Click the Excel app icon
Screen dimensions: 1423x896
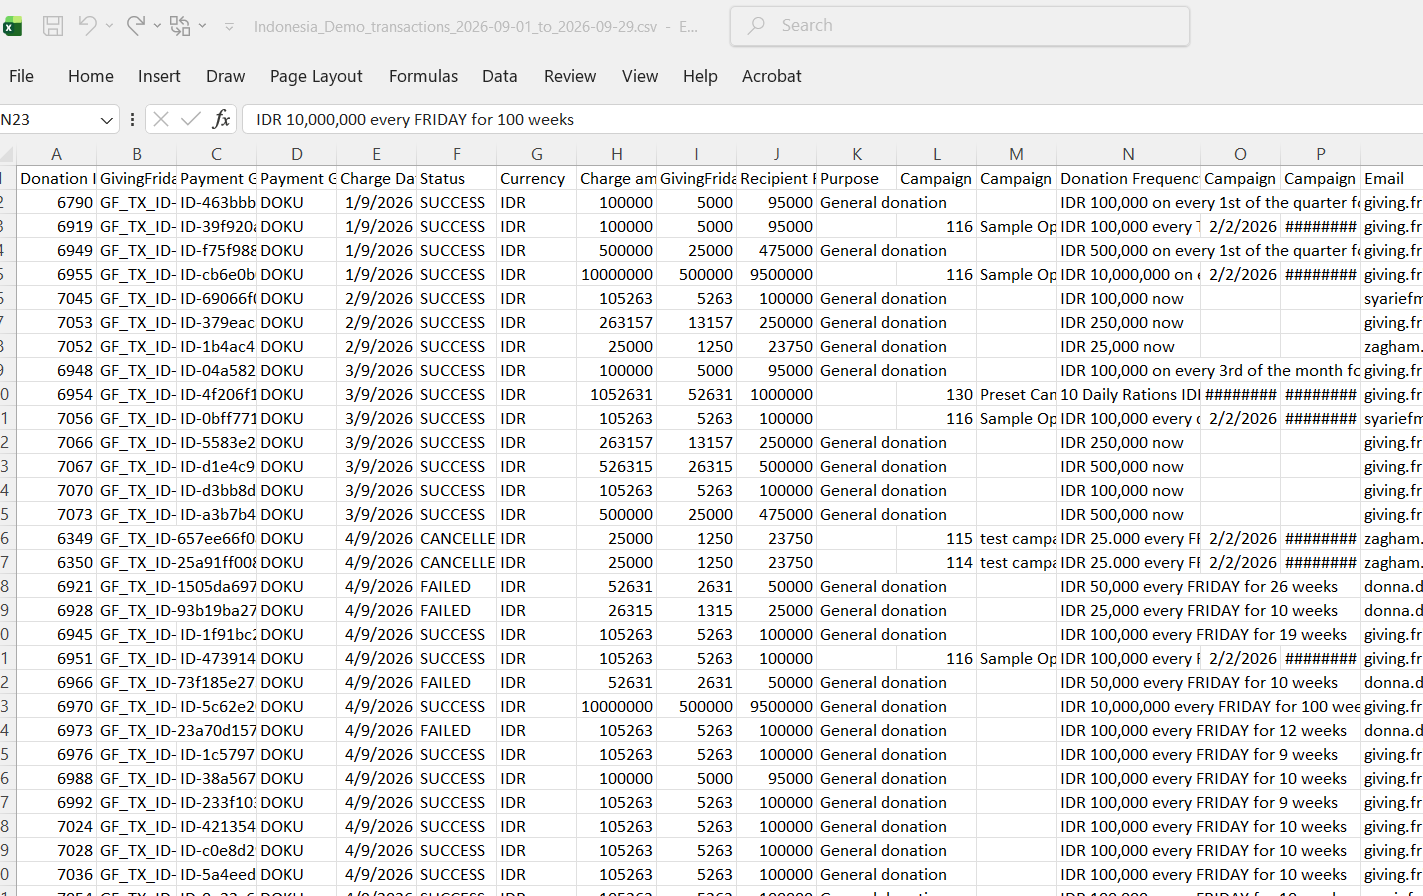coord(12,26)
